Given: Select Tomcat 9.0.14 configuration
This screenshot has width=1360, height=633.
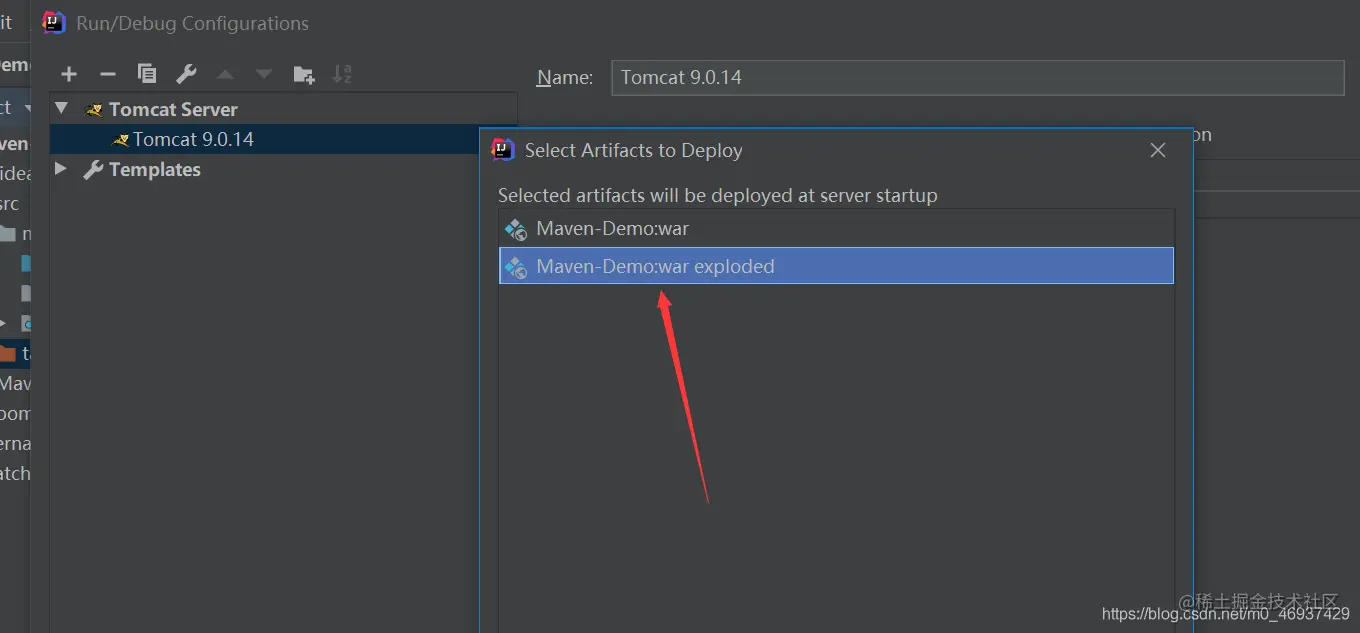Looking at the screenshot, I should click(x=283, y=139).
